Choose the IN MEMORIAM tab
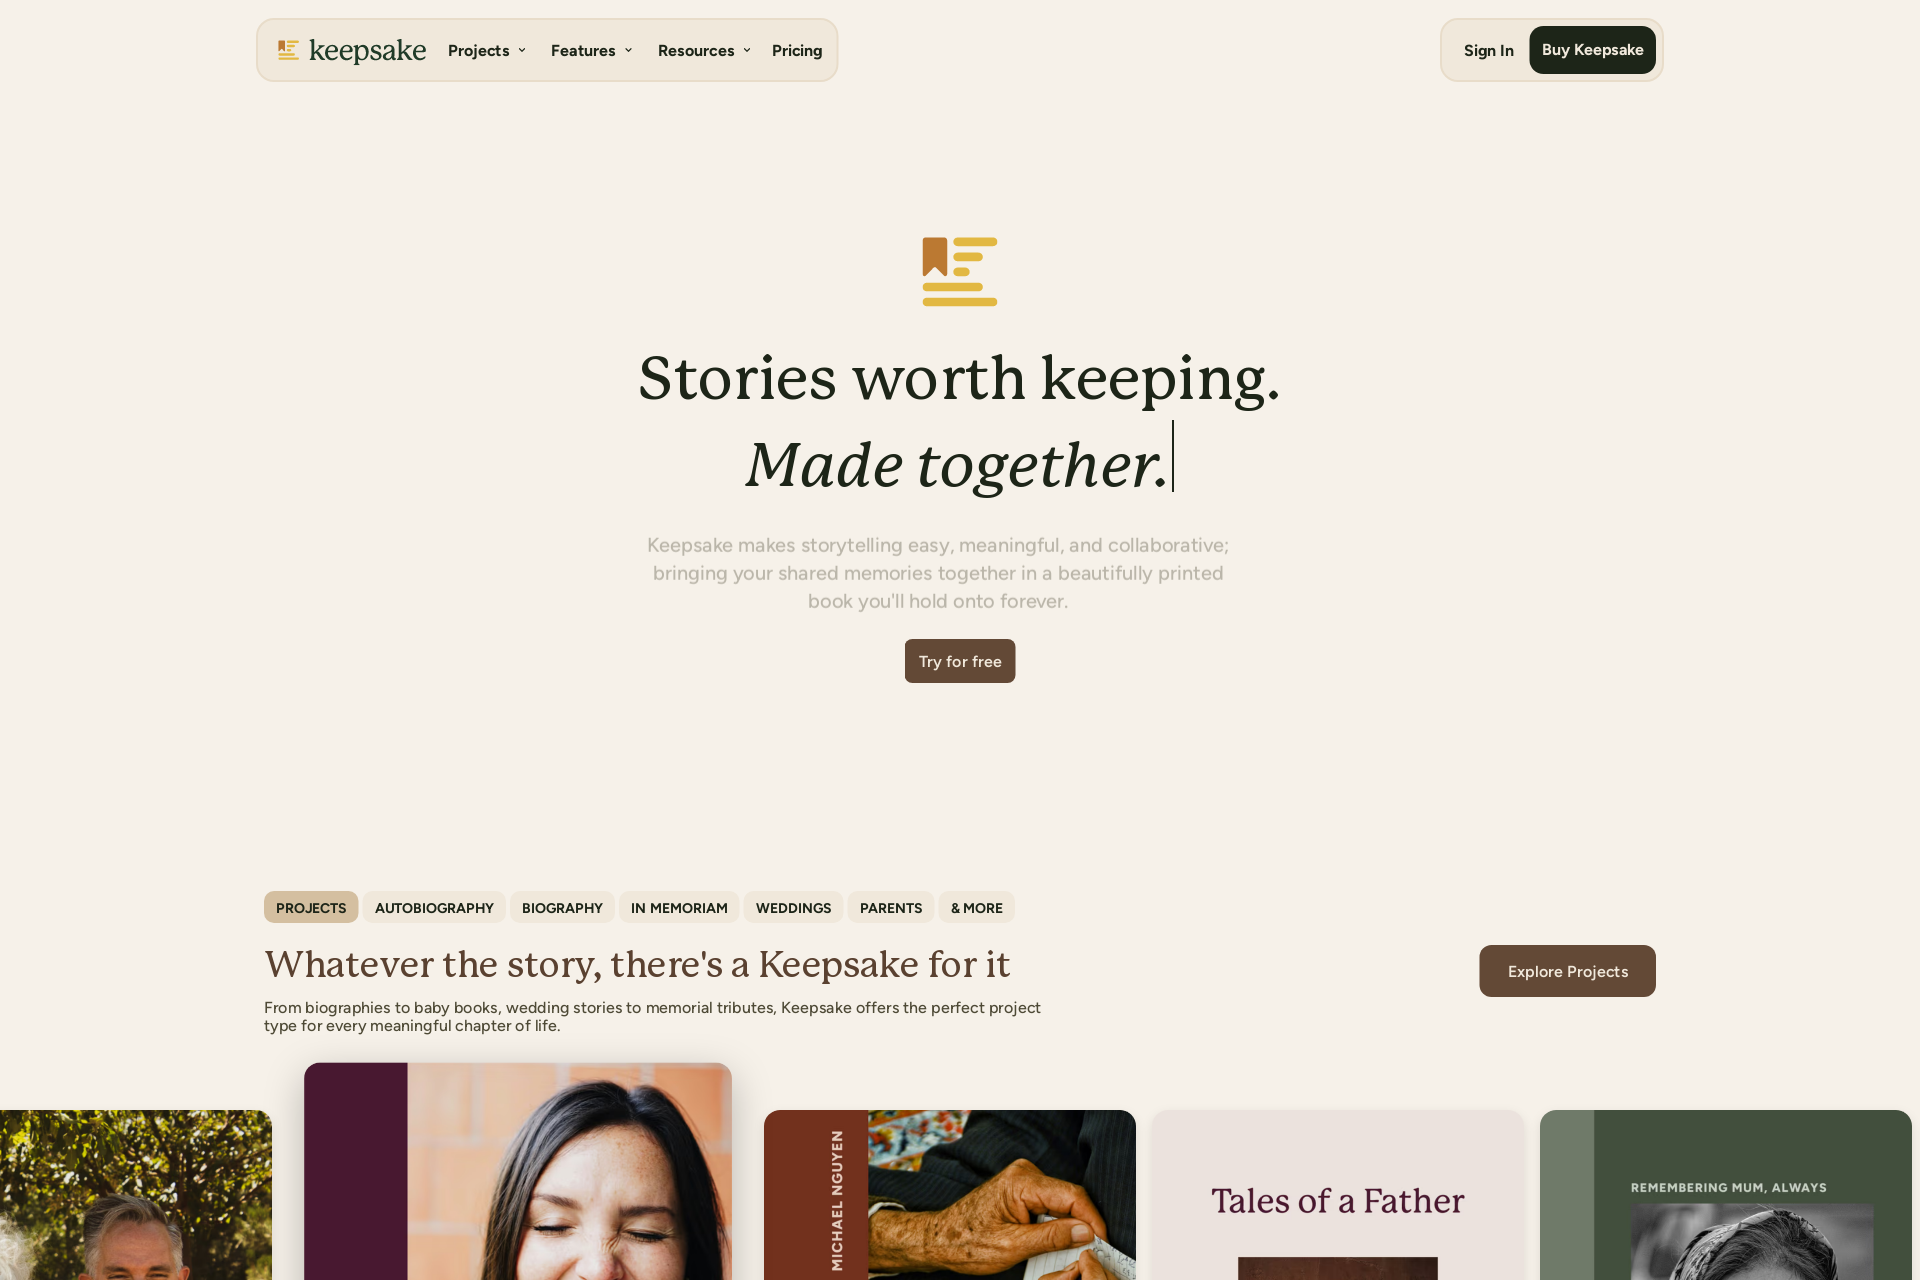This screenshot has height=1280, width=1920. tap(679, 907)
